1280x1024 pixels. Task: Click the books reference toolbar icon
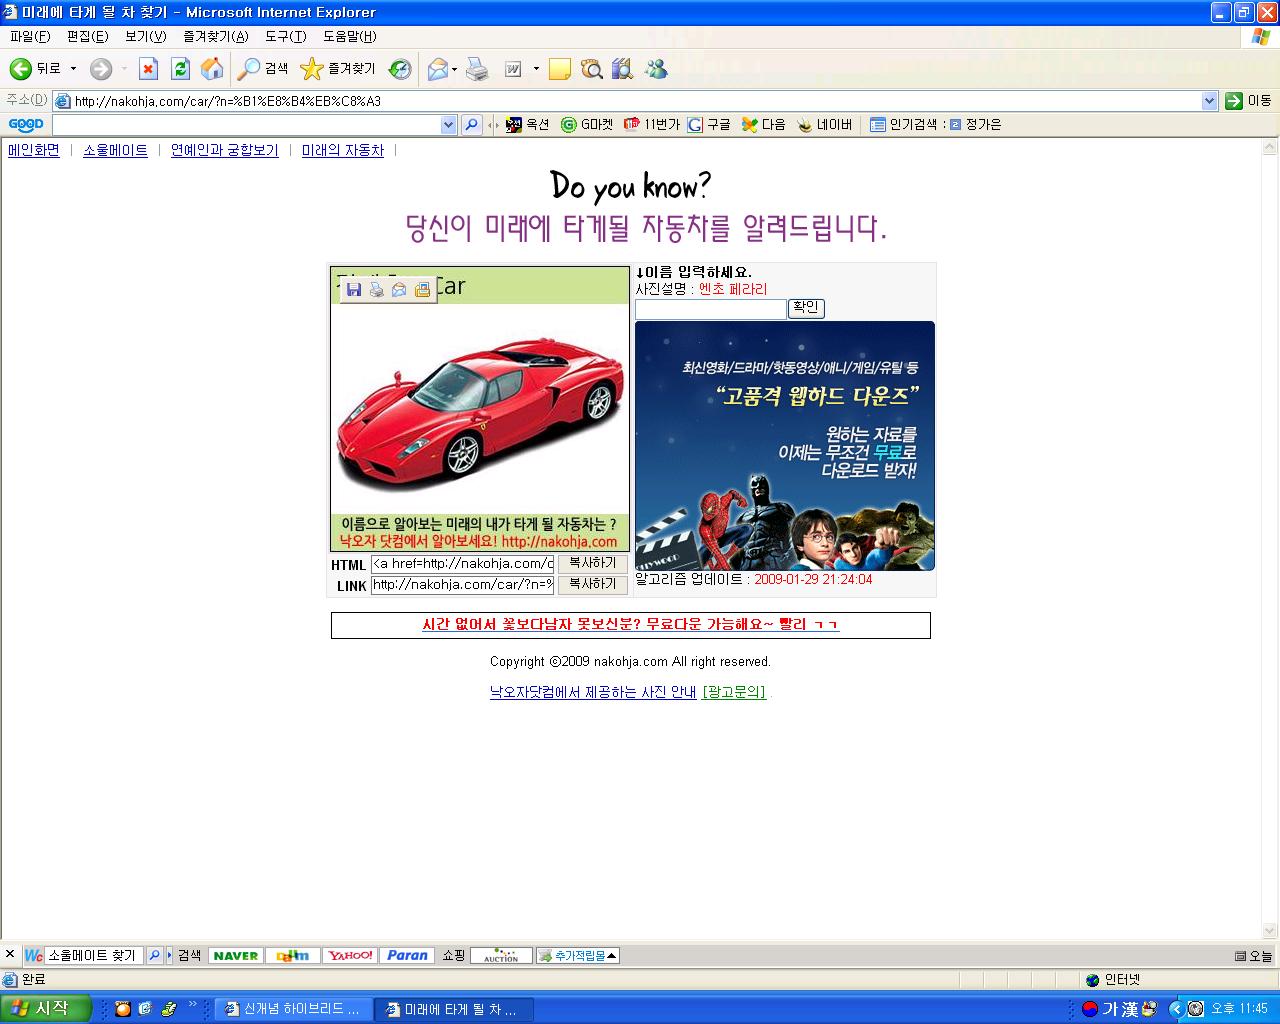tap(623, 69)
